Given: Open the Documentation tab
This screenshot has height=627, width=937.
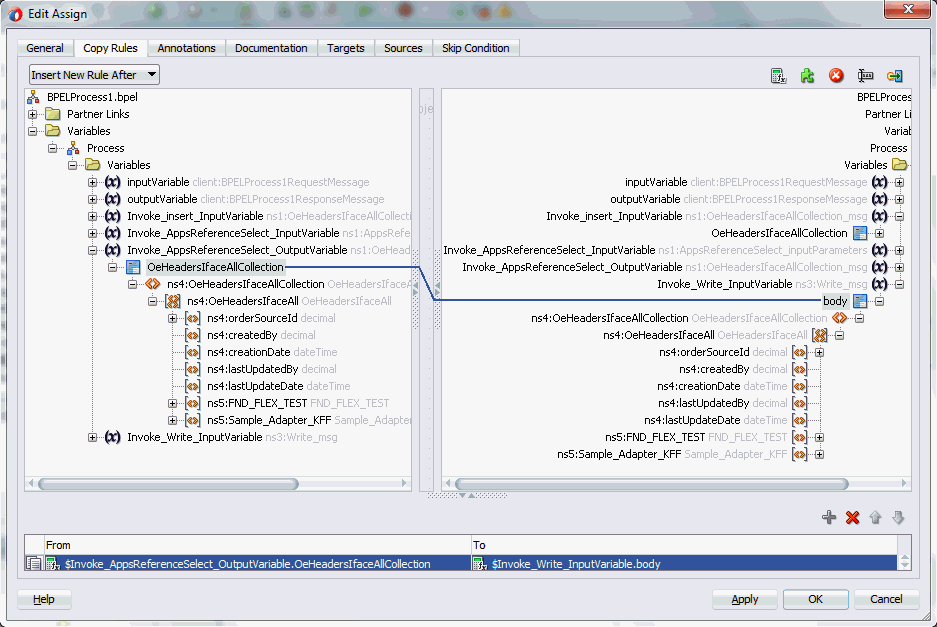Looking at the screenshot, I should tap(271, 48).
